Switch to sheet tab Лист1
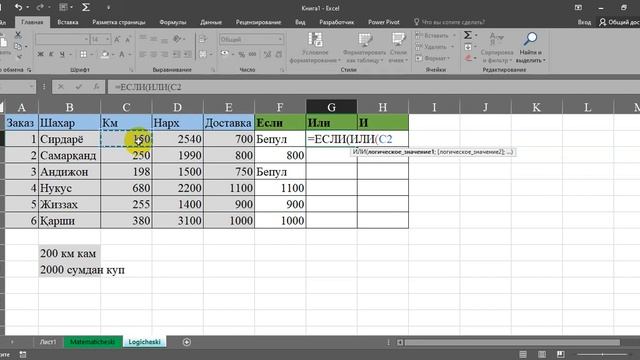Image resolution: width=640 pixels, height=360 pixels. [x=48, y=342]
